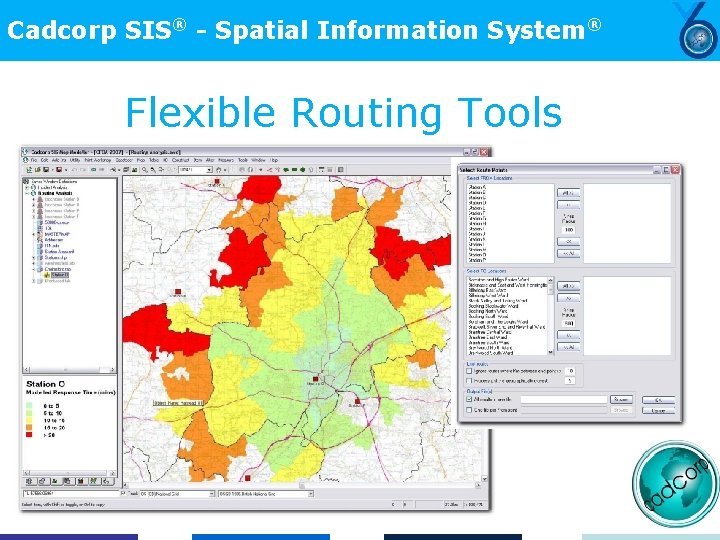Tick the One file per from point checkbox

pos(469,410)
